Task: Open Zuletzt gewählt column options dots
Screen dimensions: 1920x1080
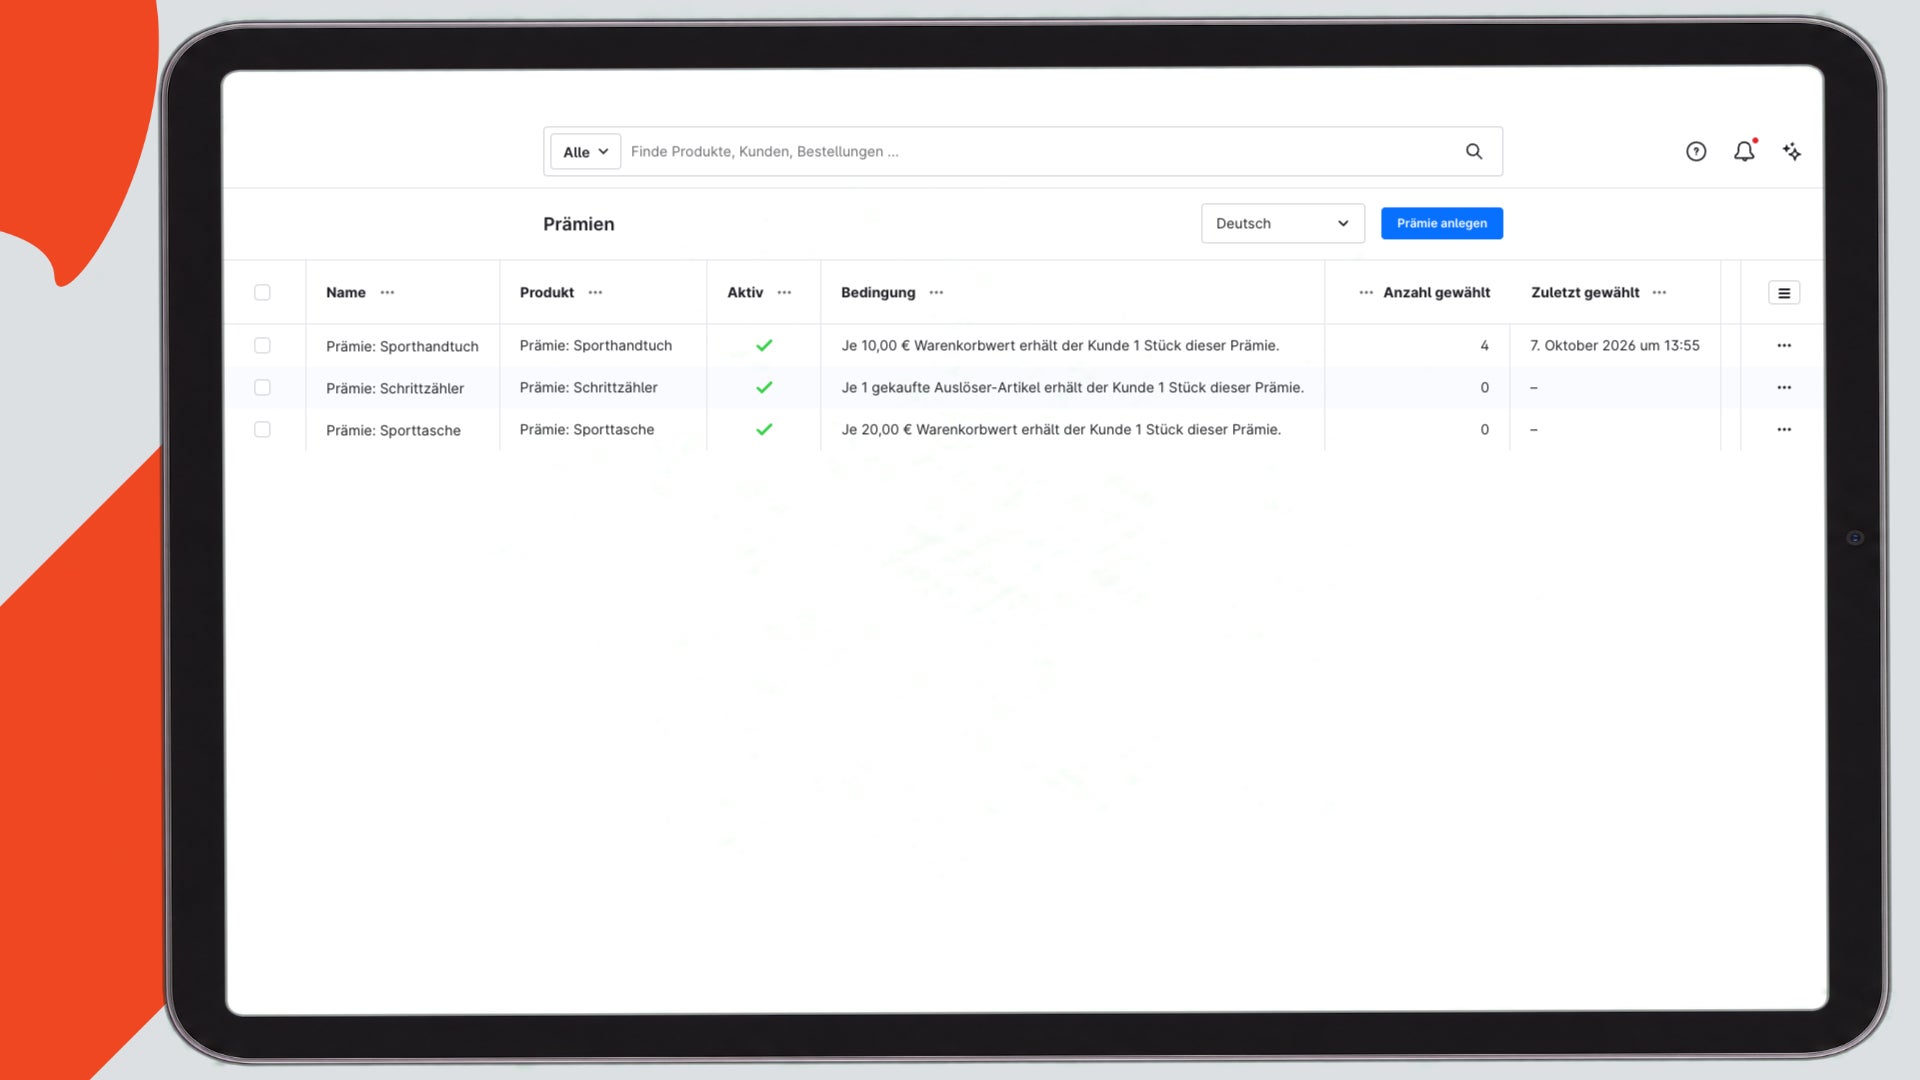Action: coord(1659,293)
